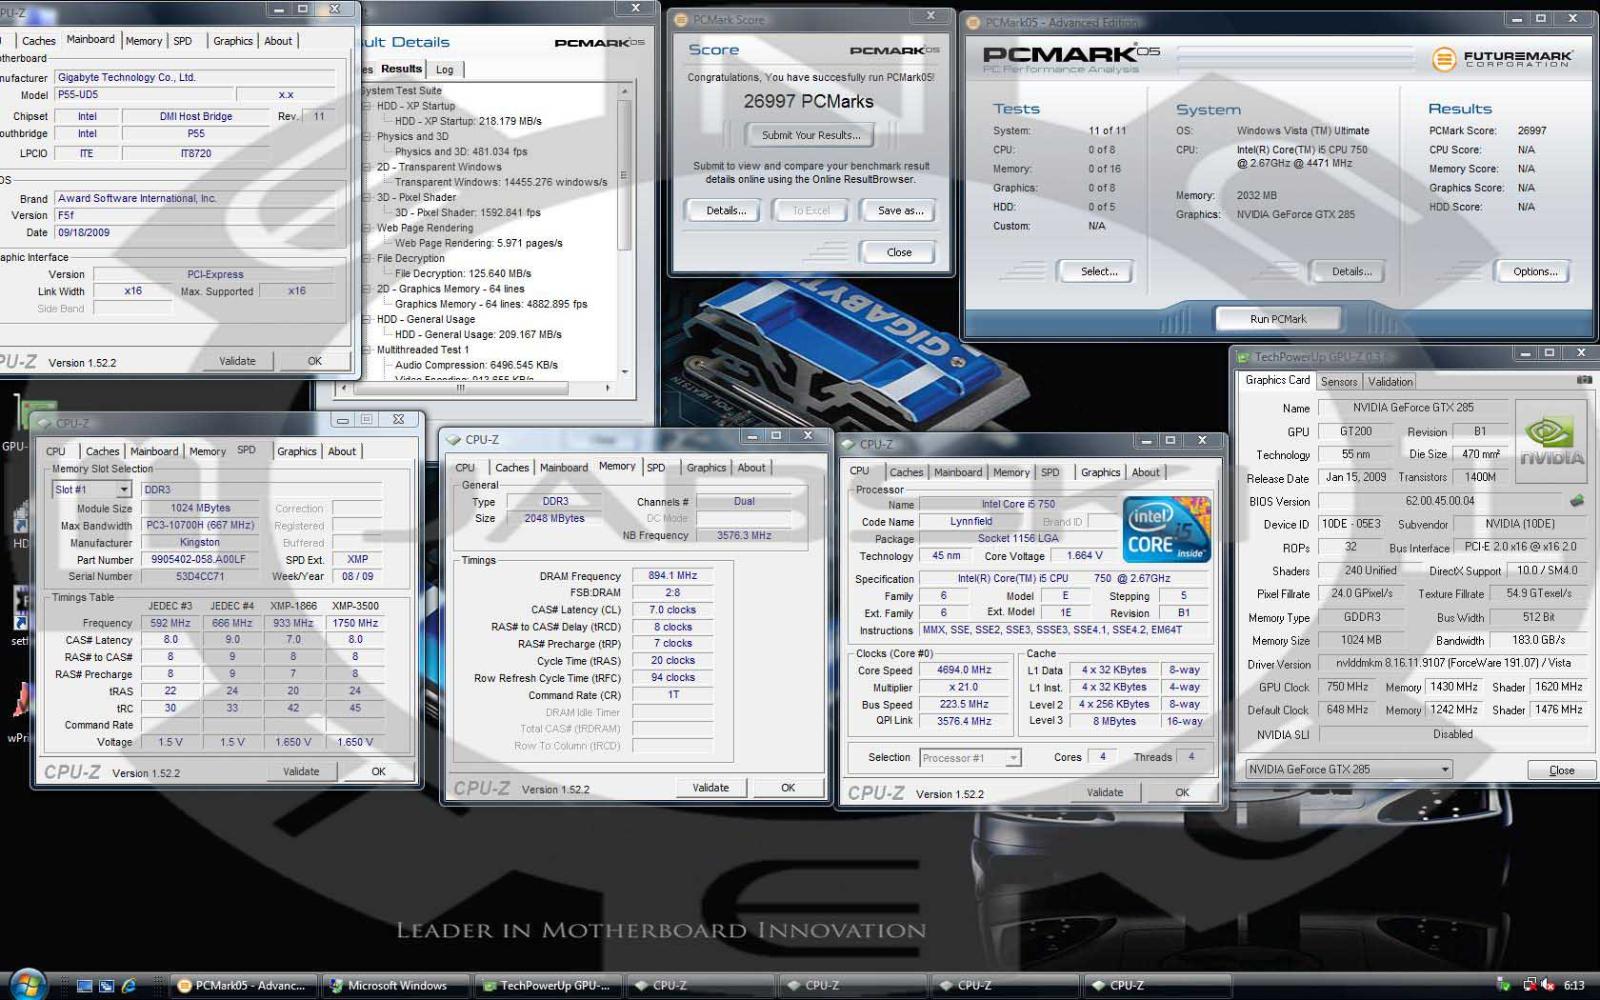The image size is (1600, 1000).
Task: Collapse the Web Page Rendering node
Action: [367, 228]
